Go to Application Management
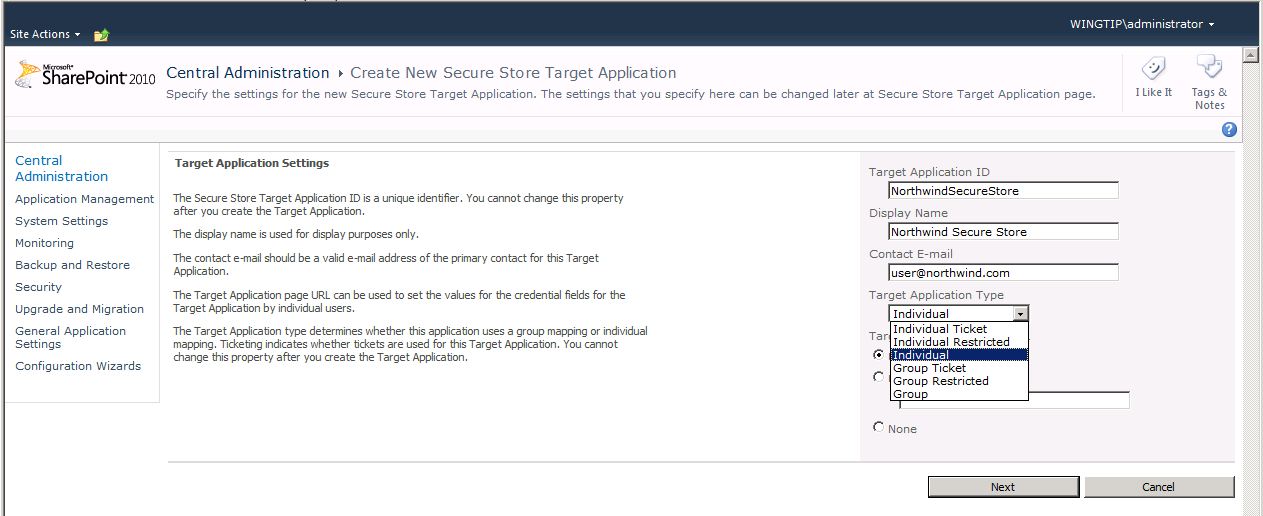Image resolution: width=1263 pixels, height=516 pixels. pyautogui.click(x=84, y=199)
